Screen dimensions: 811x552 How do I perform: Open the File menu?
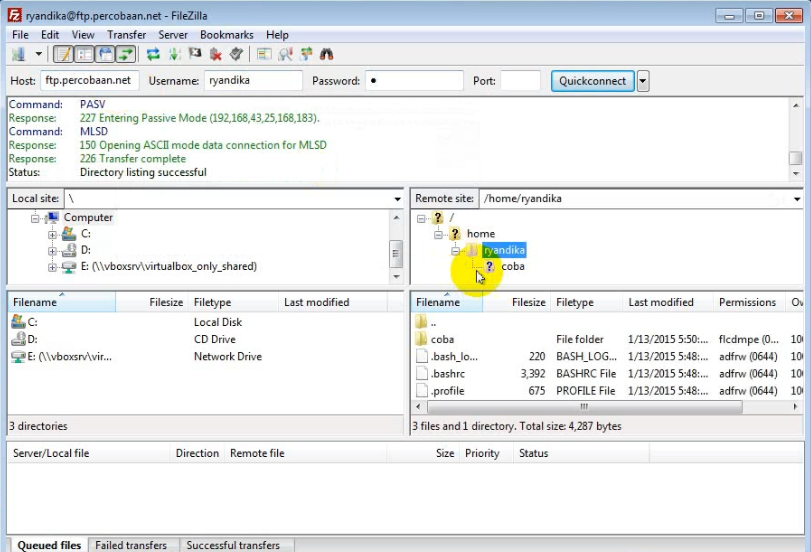[20, 35]
